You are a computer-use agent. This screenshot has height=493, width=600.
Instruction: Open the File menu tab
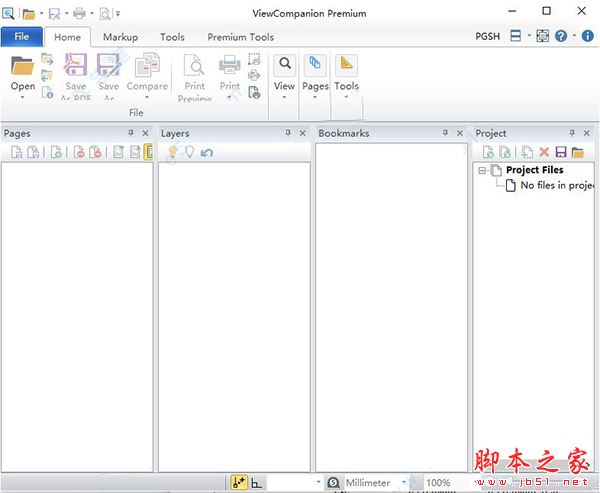click(21, 37)
